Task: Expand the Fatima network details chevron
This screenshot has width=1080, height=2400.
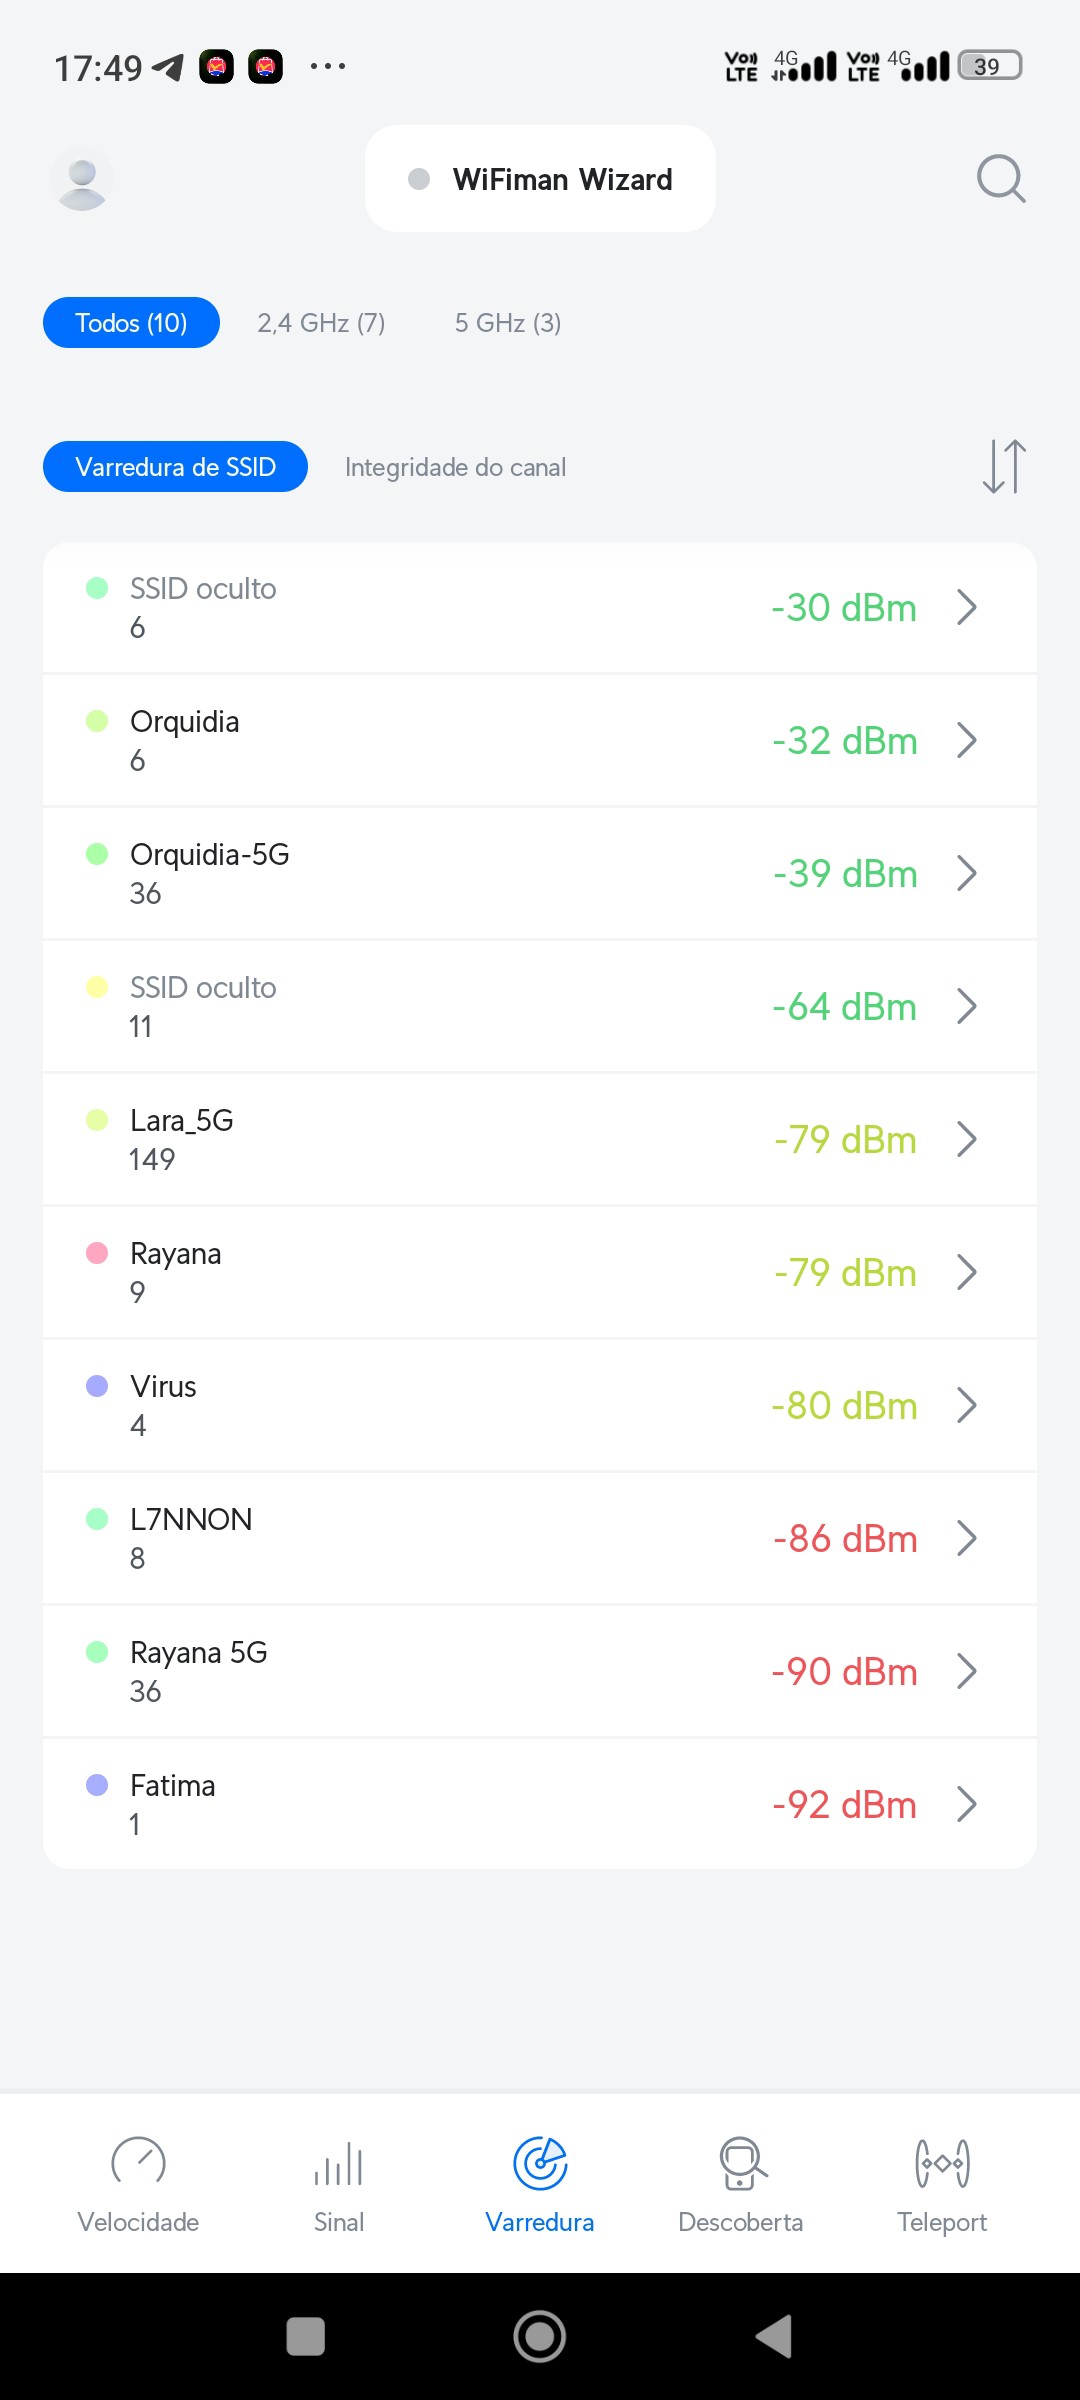Action: [x=966, y=1804]
